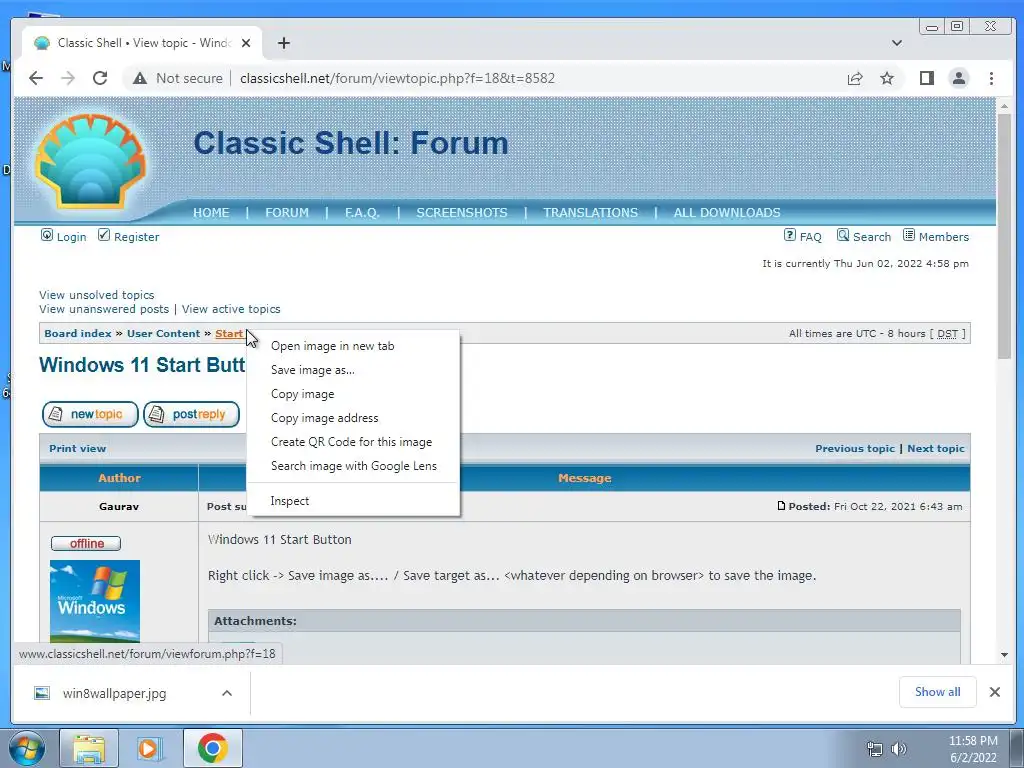Open Print view link

(x=77, y=449)
